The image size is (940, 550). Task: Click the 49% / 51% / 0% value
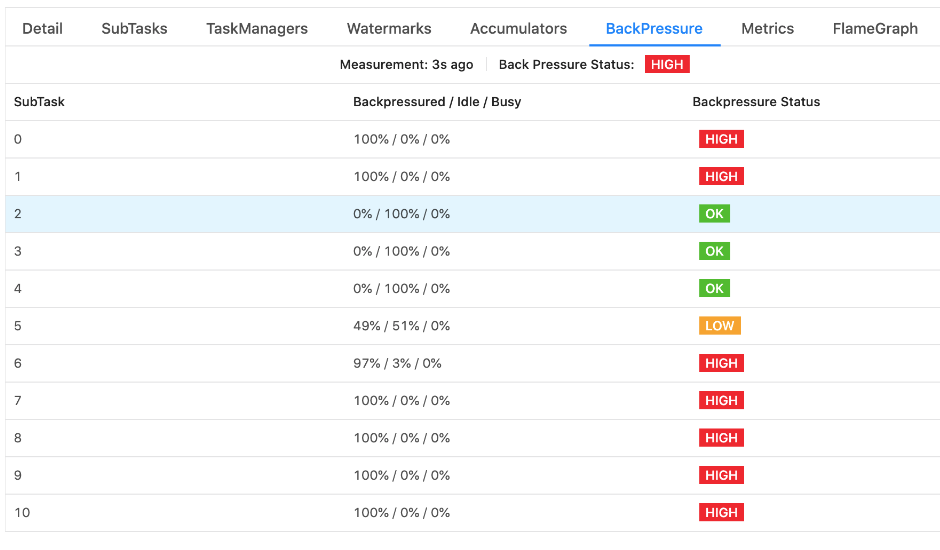(x=401, y=326)
